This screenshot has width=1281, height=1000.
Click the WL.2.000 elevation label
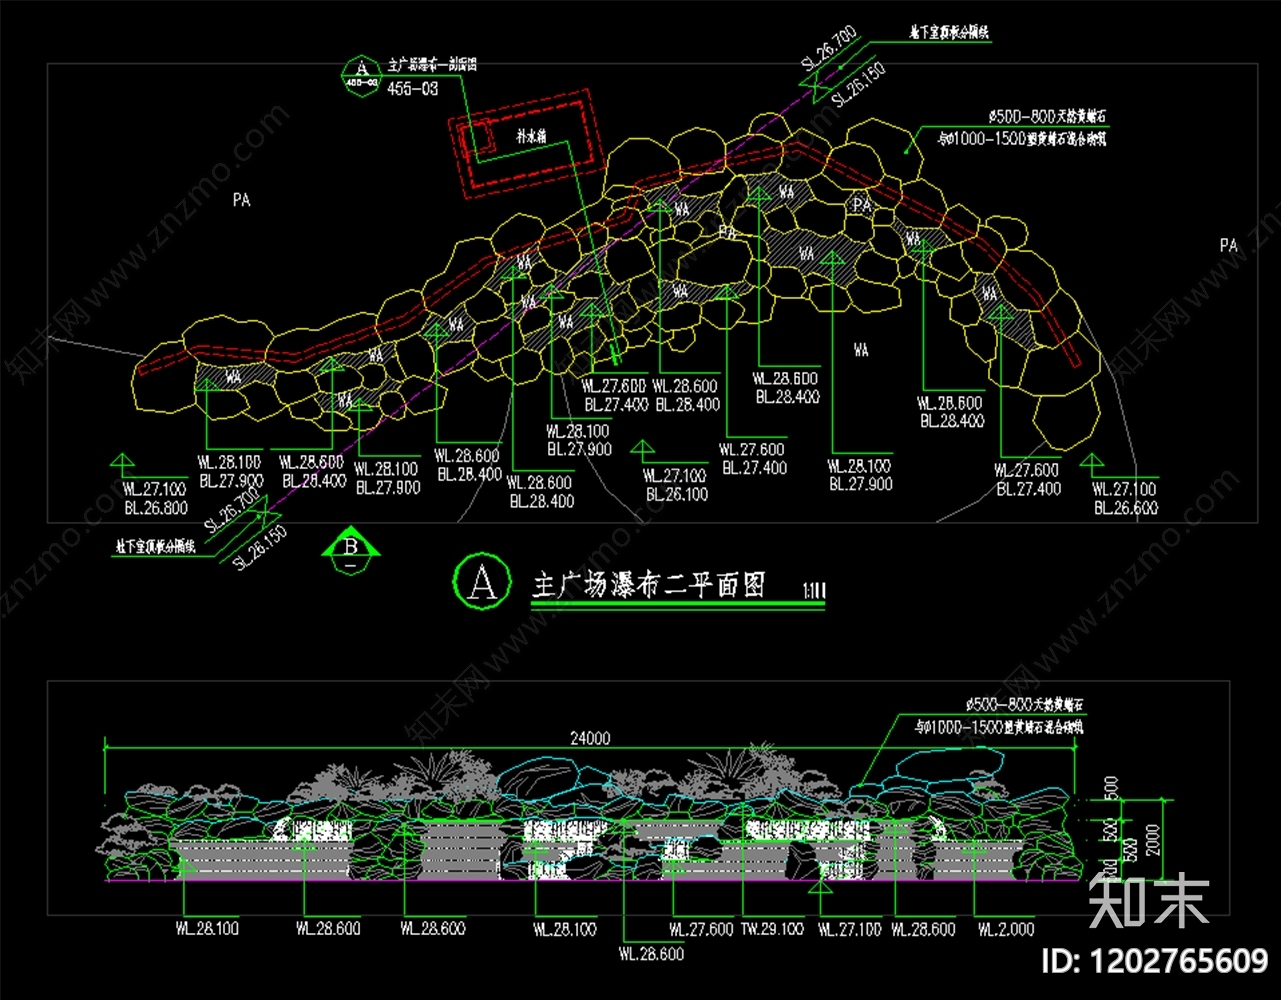[x=1007, y=929]
